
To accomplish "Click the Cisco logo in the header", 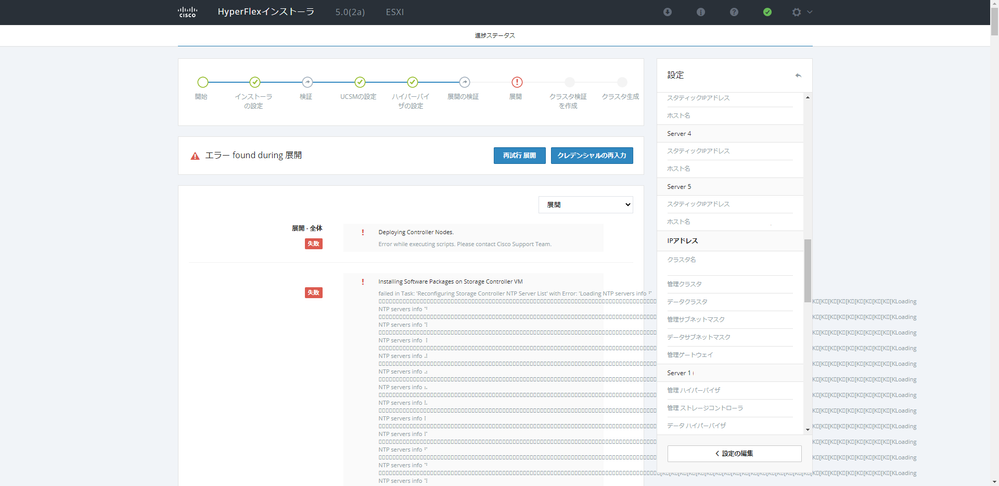I will [x=187, y=12].
